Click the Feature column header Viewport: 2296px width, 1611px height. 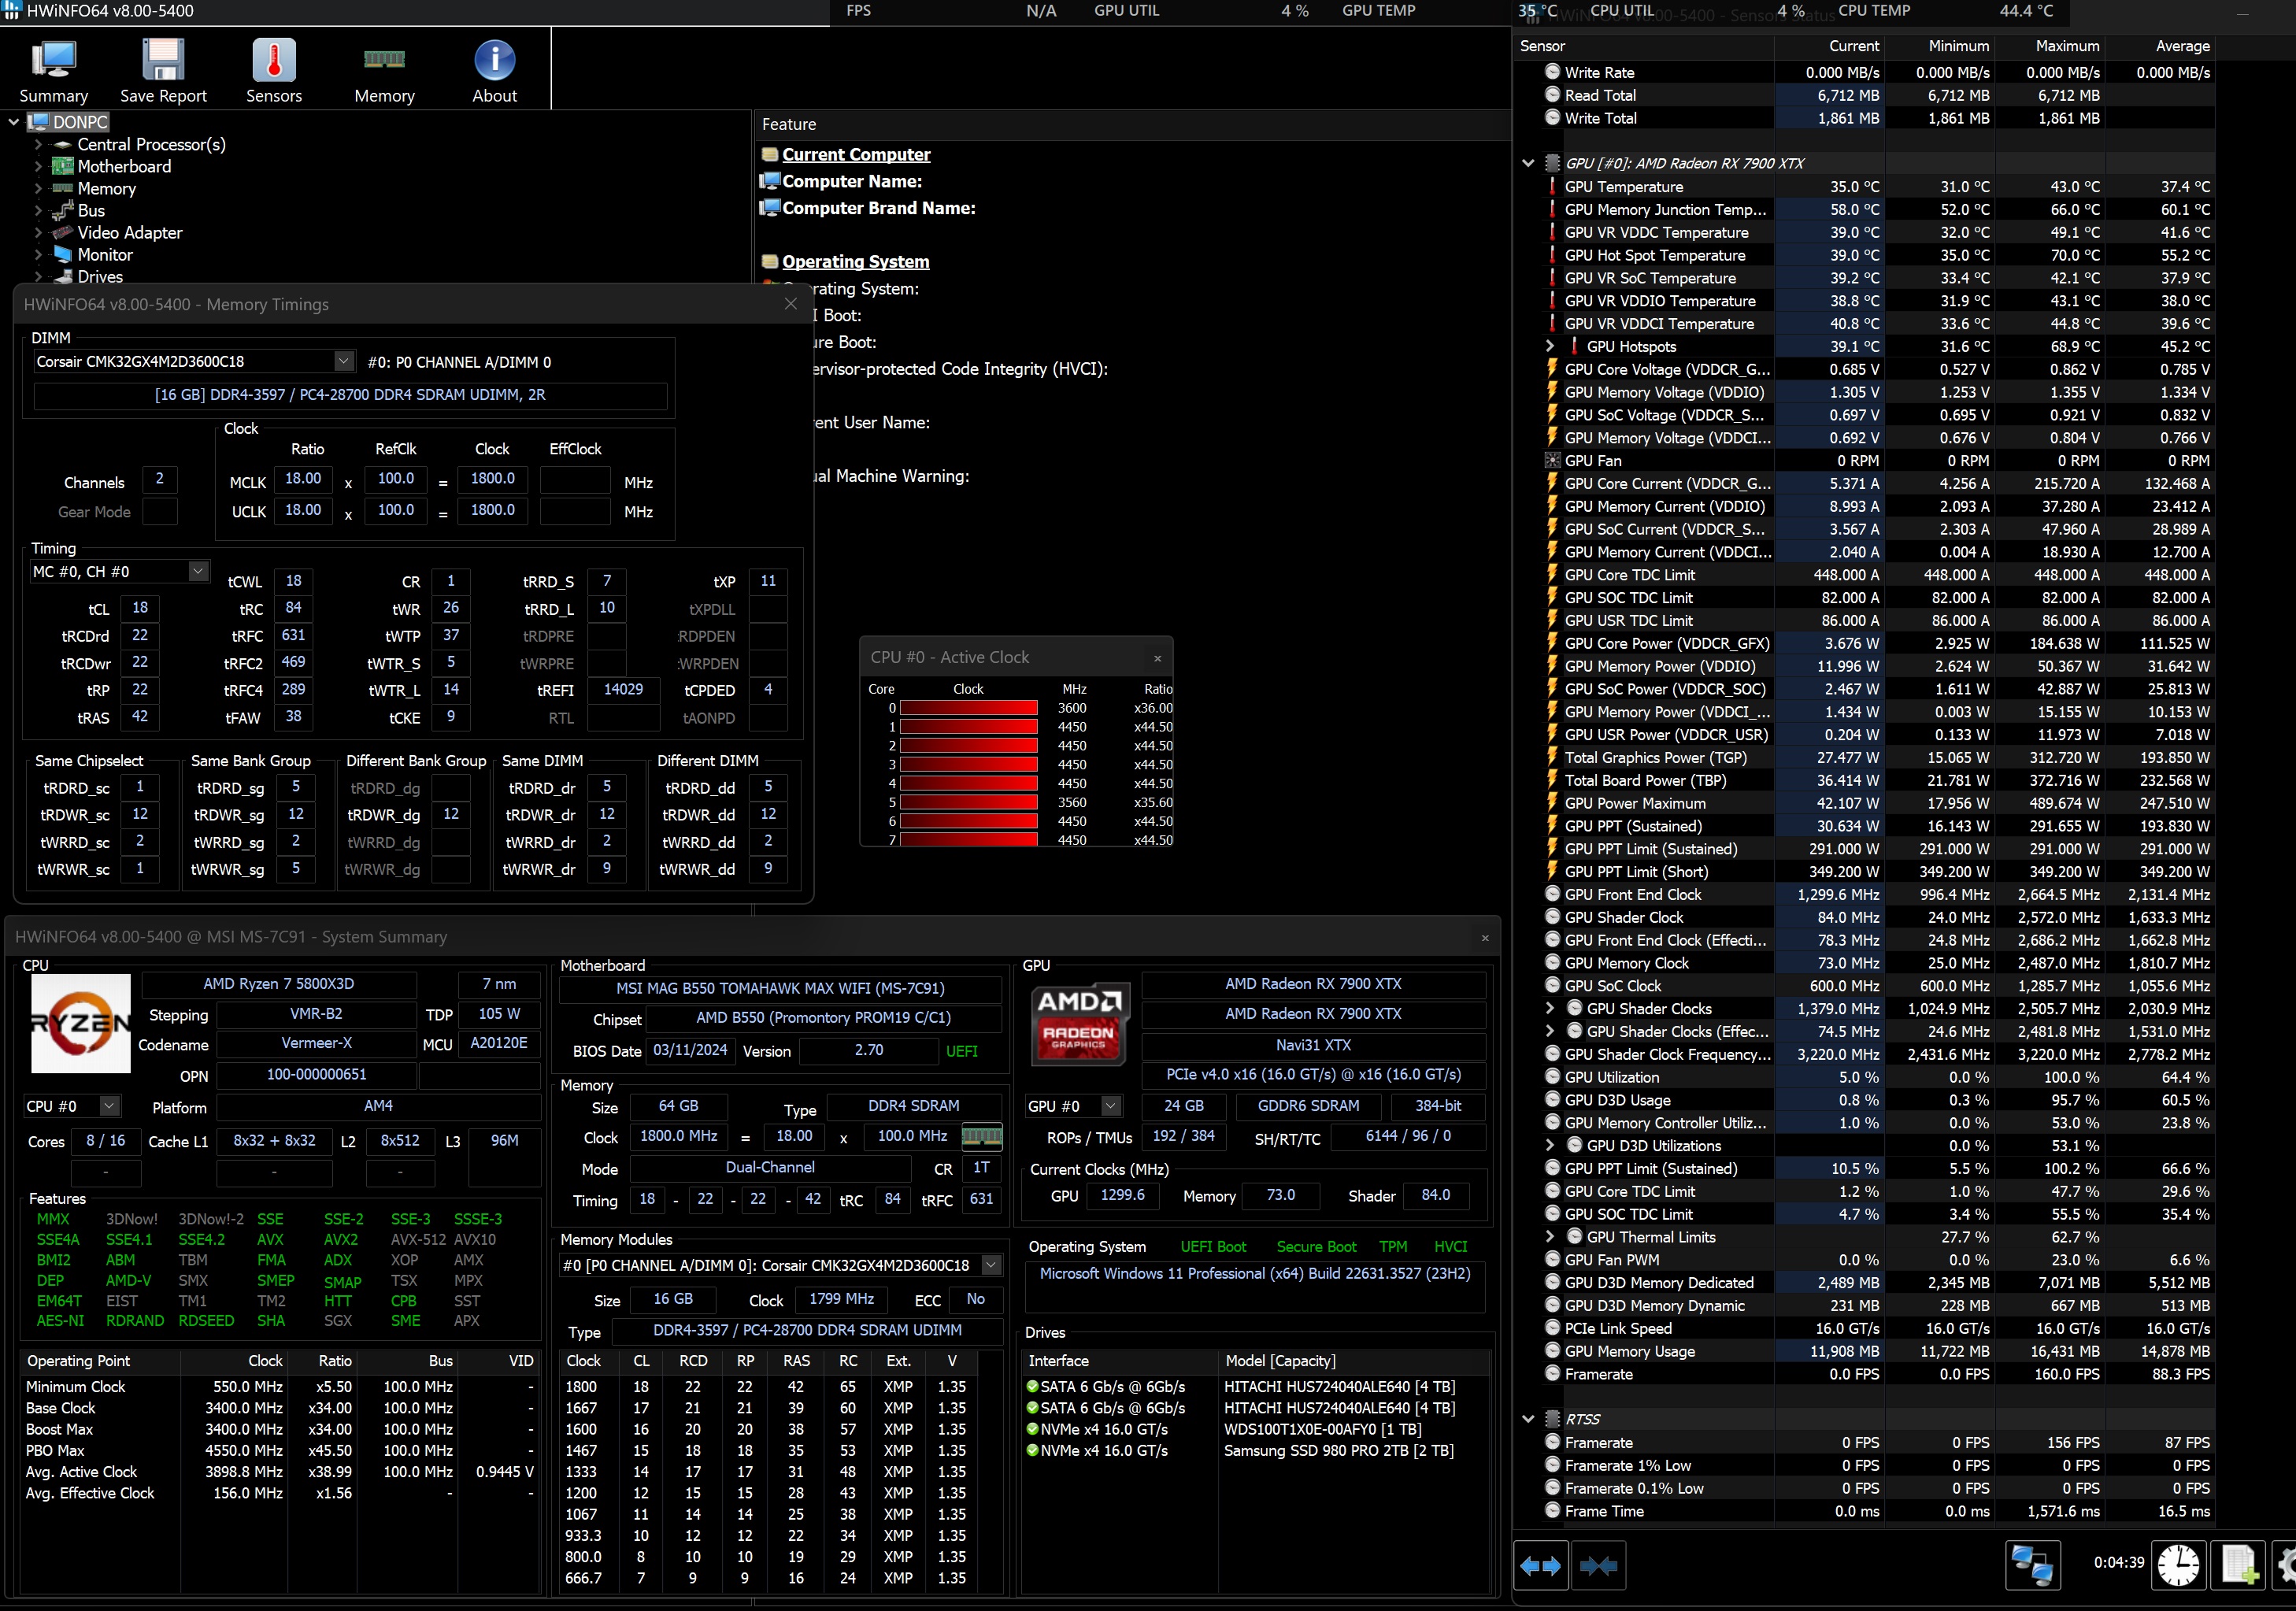[x=1132, y=125]
